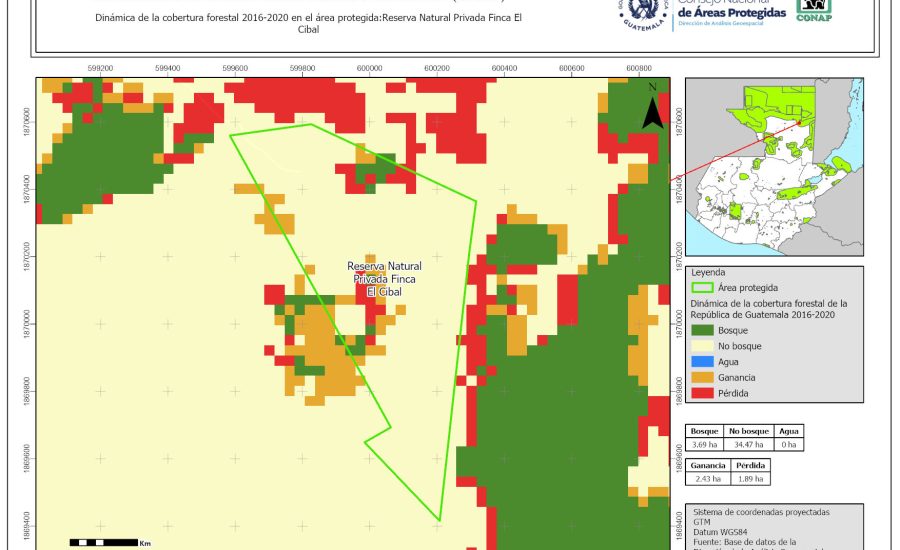The height and width of the screenshot is (550, 900).
Task: Click the Reserva Natural Privada Finca El Cibal label
Action: (384, 278)
